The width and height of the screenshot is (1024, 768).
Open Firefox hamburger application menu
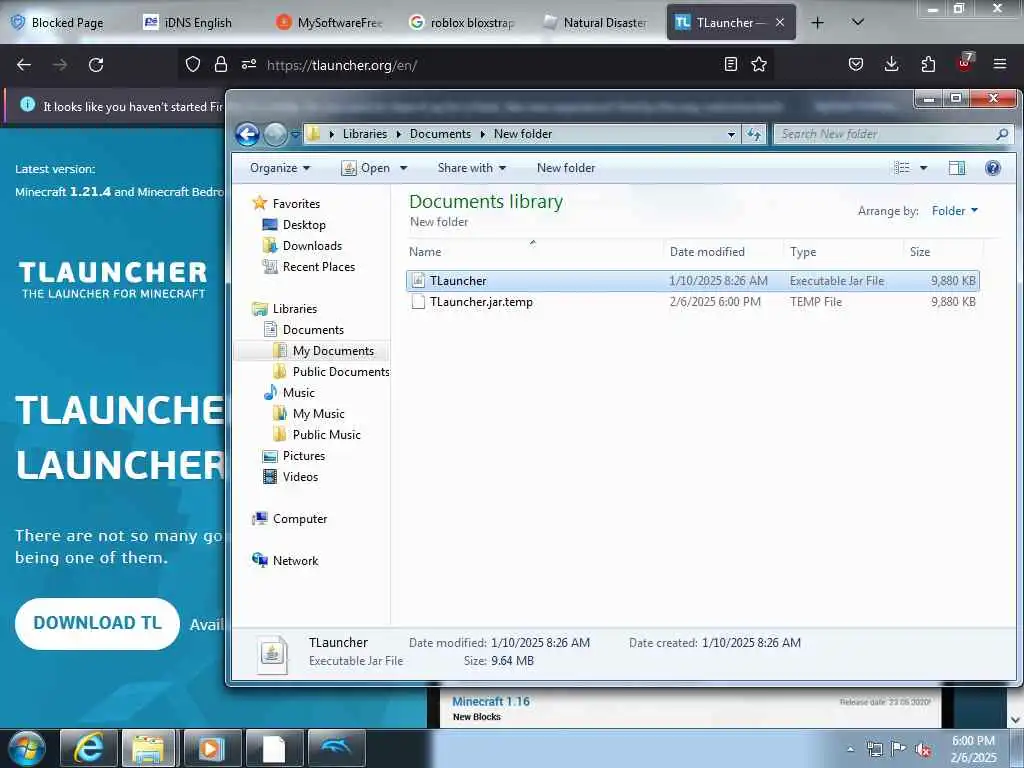coord(1000,64)
